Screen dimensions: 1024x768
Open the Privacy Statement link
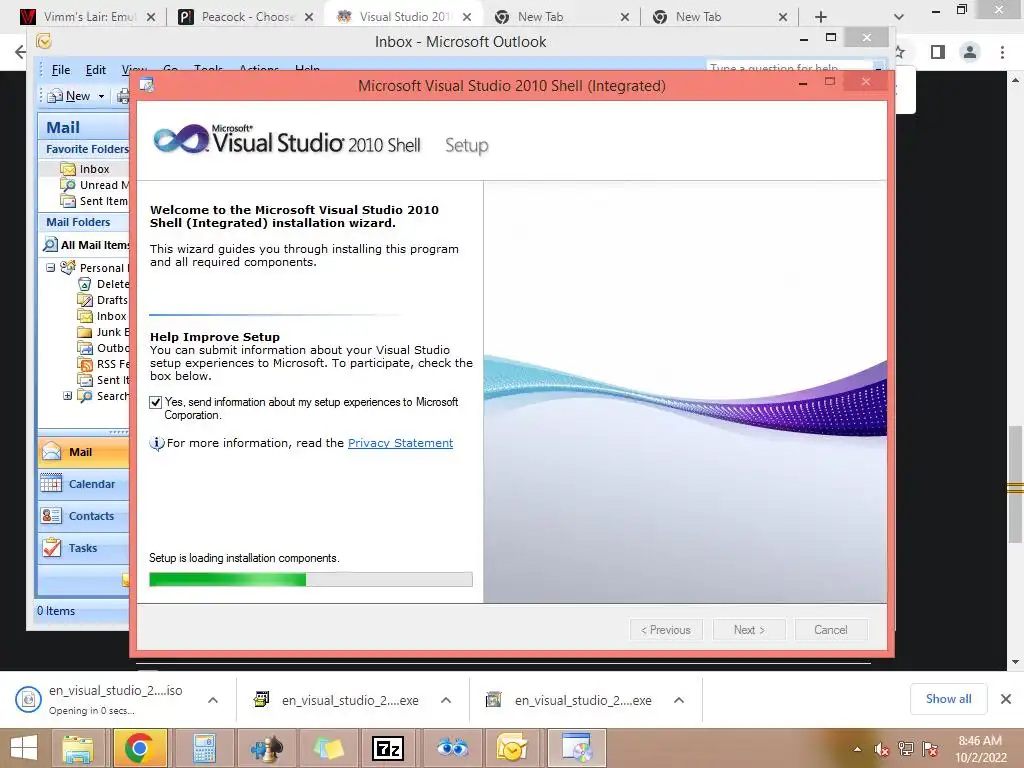click(x=400, y=443)
